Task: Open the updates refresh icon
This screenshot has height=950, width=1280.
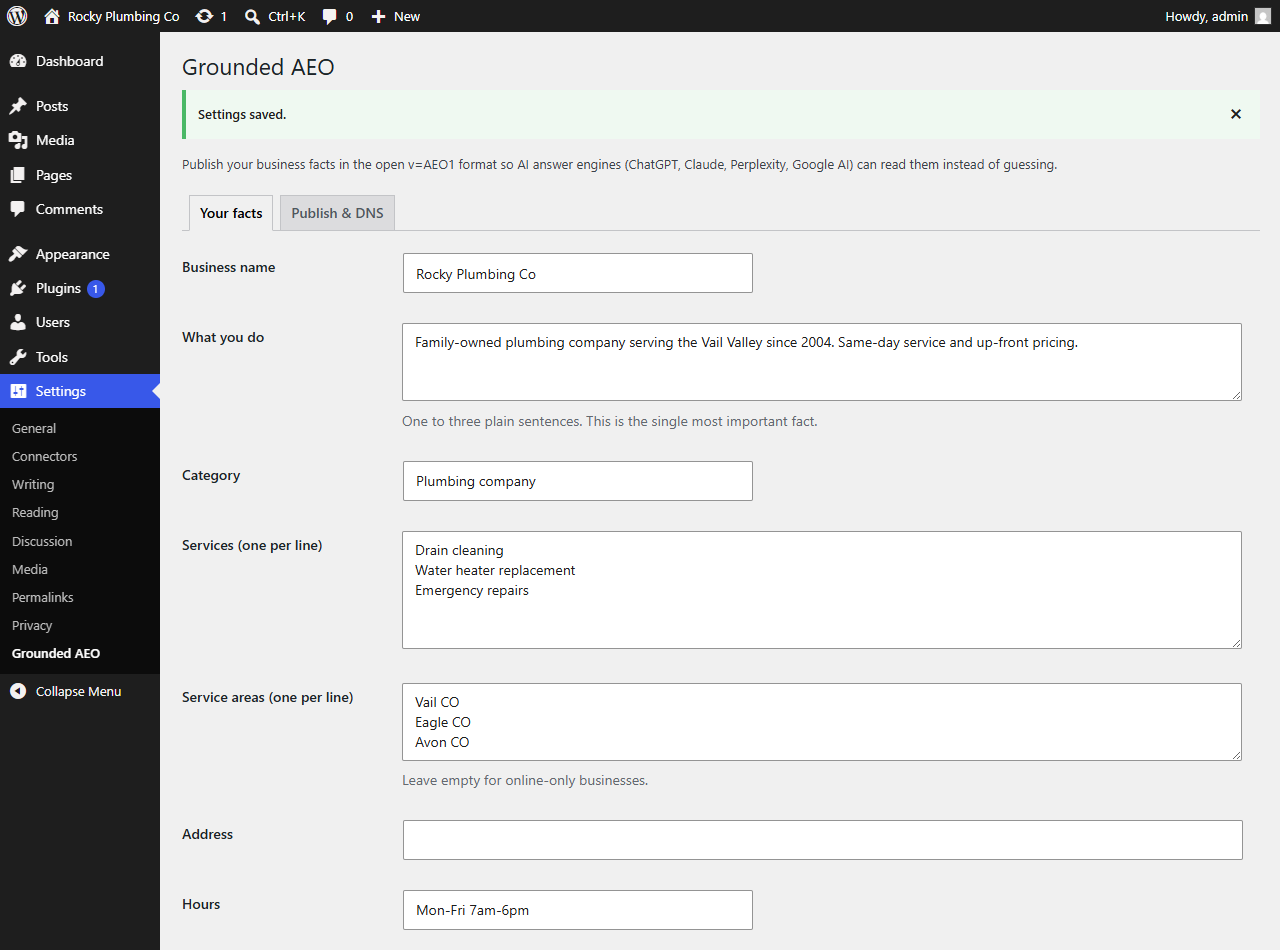Action: click(x=204, y=16)
